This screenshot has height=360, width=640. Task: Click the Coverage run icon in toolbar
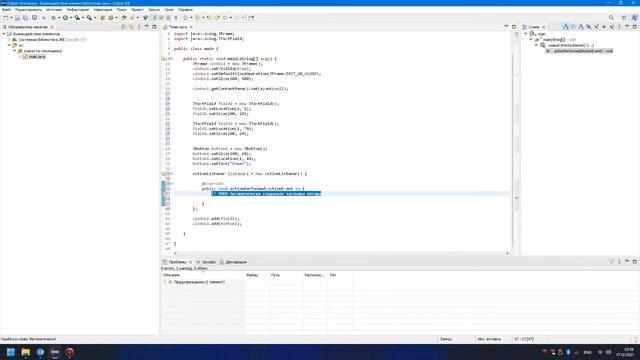point(77,18)
